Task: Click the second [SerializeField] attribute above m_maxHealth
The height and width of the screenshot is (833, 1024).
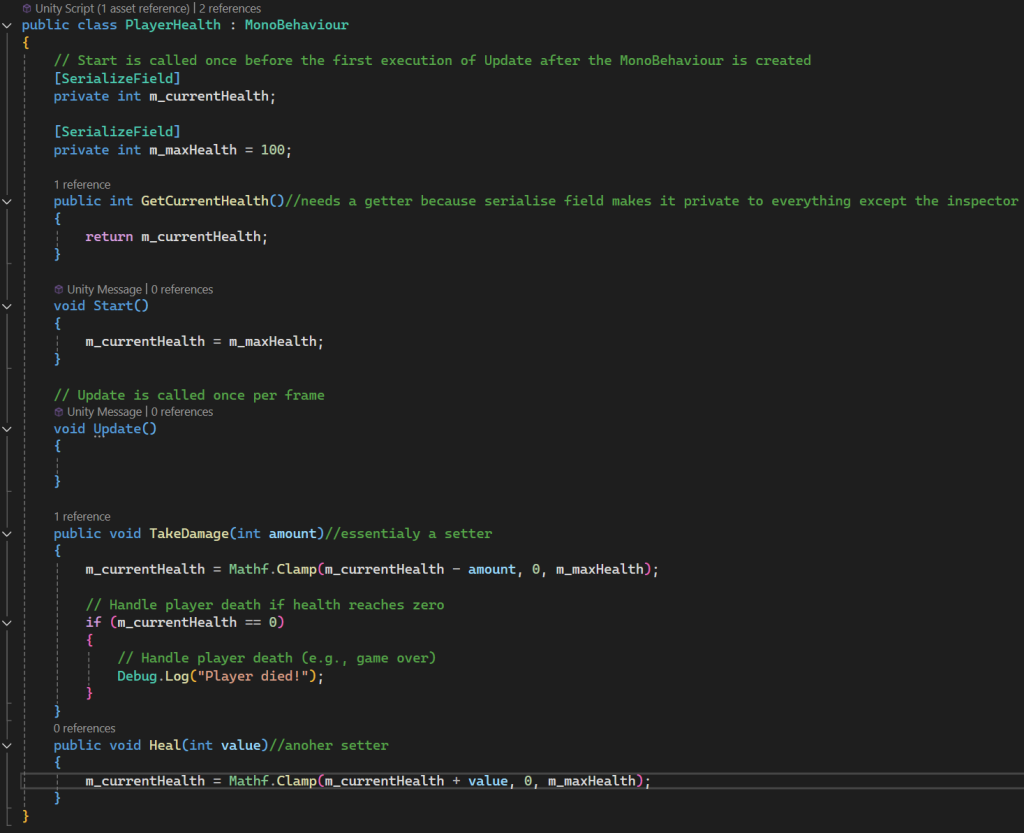Action: click(117, 132)
